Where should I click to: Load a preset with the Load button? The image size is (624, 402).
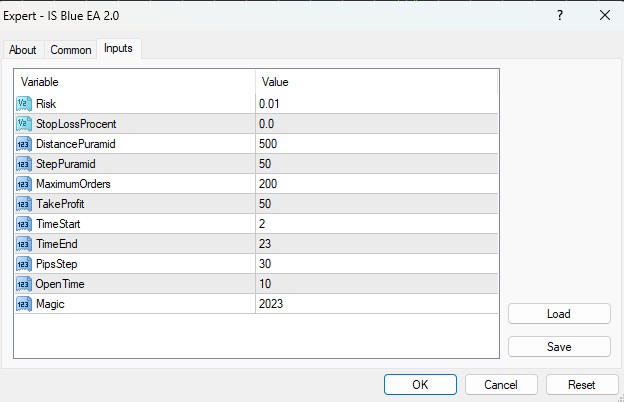[559, 314]
